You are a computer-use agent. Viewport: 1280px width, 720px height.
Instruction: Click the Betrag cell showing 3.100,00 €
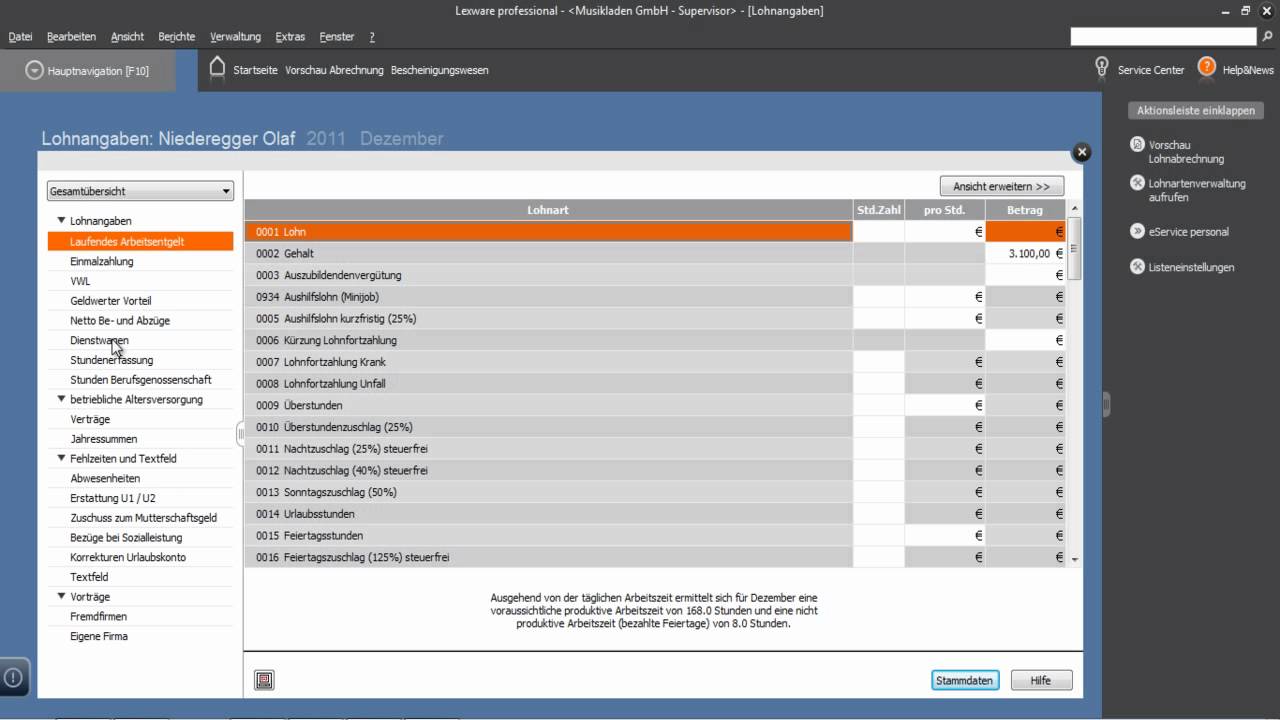coord(1025,253)
